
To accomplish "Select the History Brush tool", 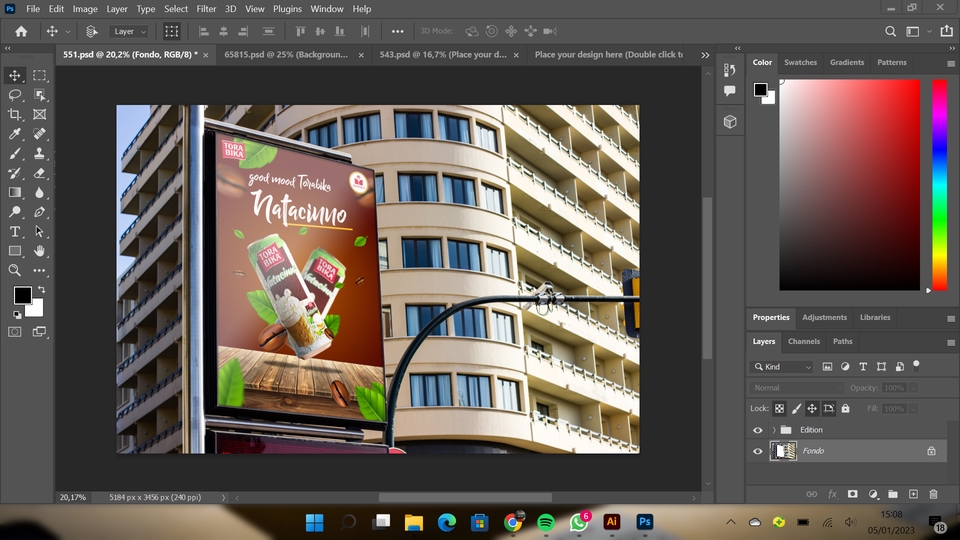I will (x=15, y=173).
